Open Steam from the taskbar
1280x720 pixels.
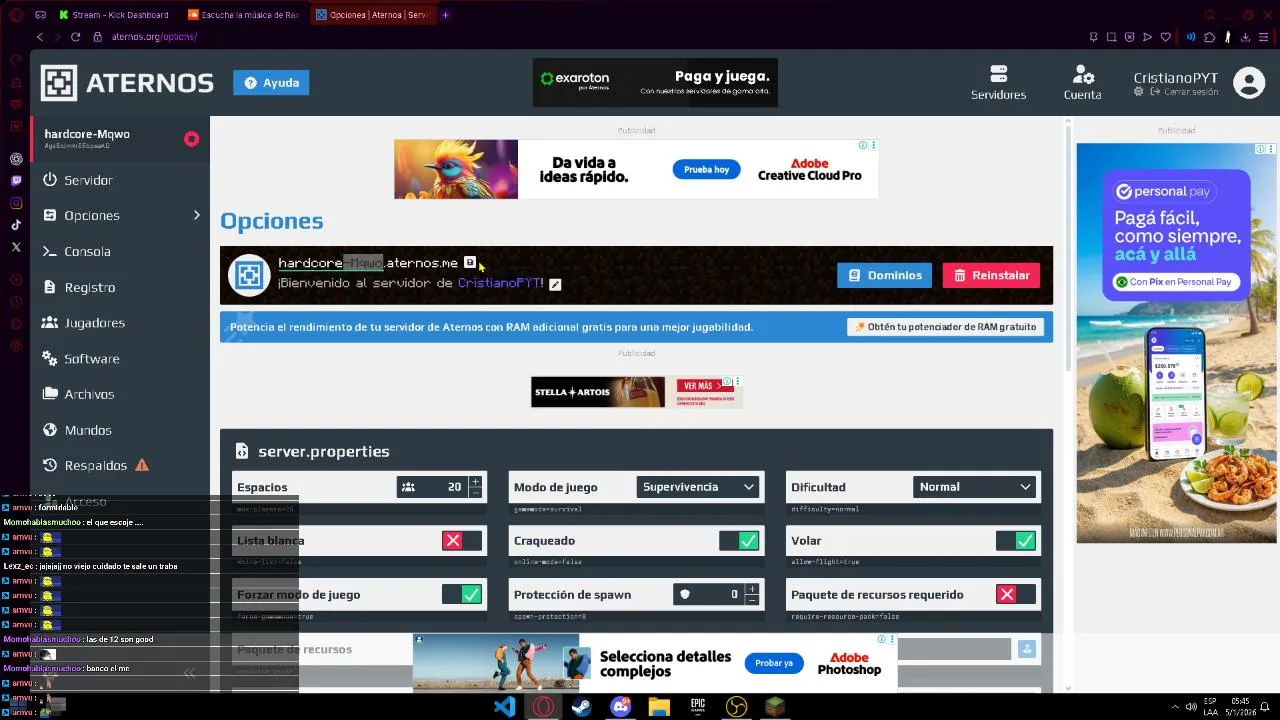pyautogui.click(x=582, y=707)
